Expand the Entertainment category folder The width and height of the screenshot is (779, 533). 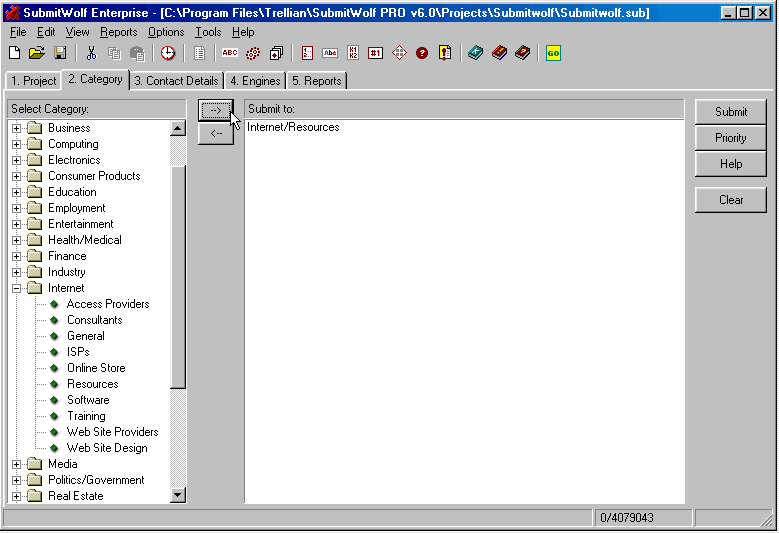click(x=16, y=224)
